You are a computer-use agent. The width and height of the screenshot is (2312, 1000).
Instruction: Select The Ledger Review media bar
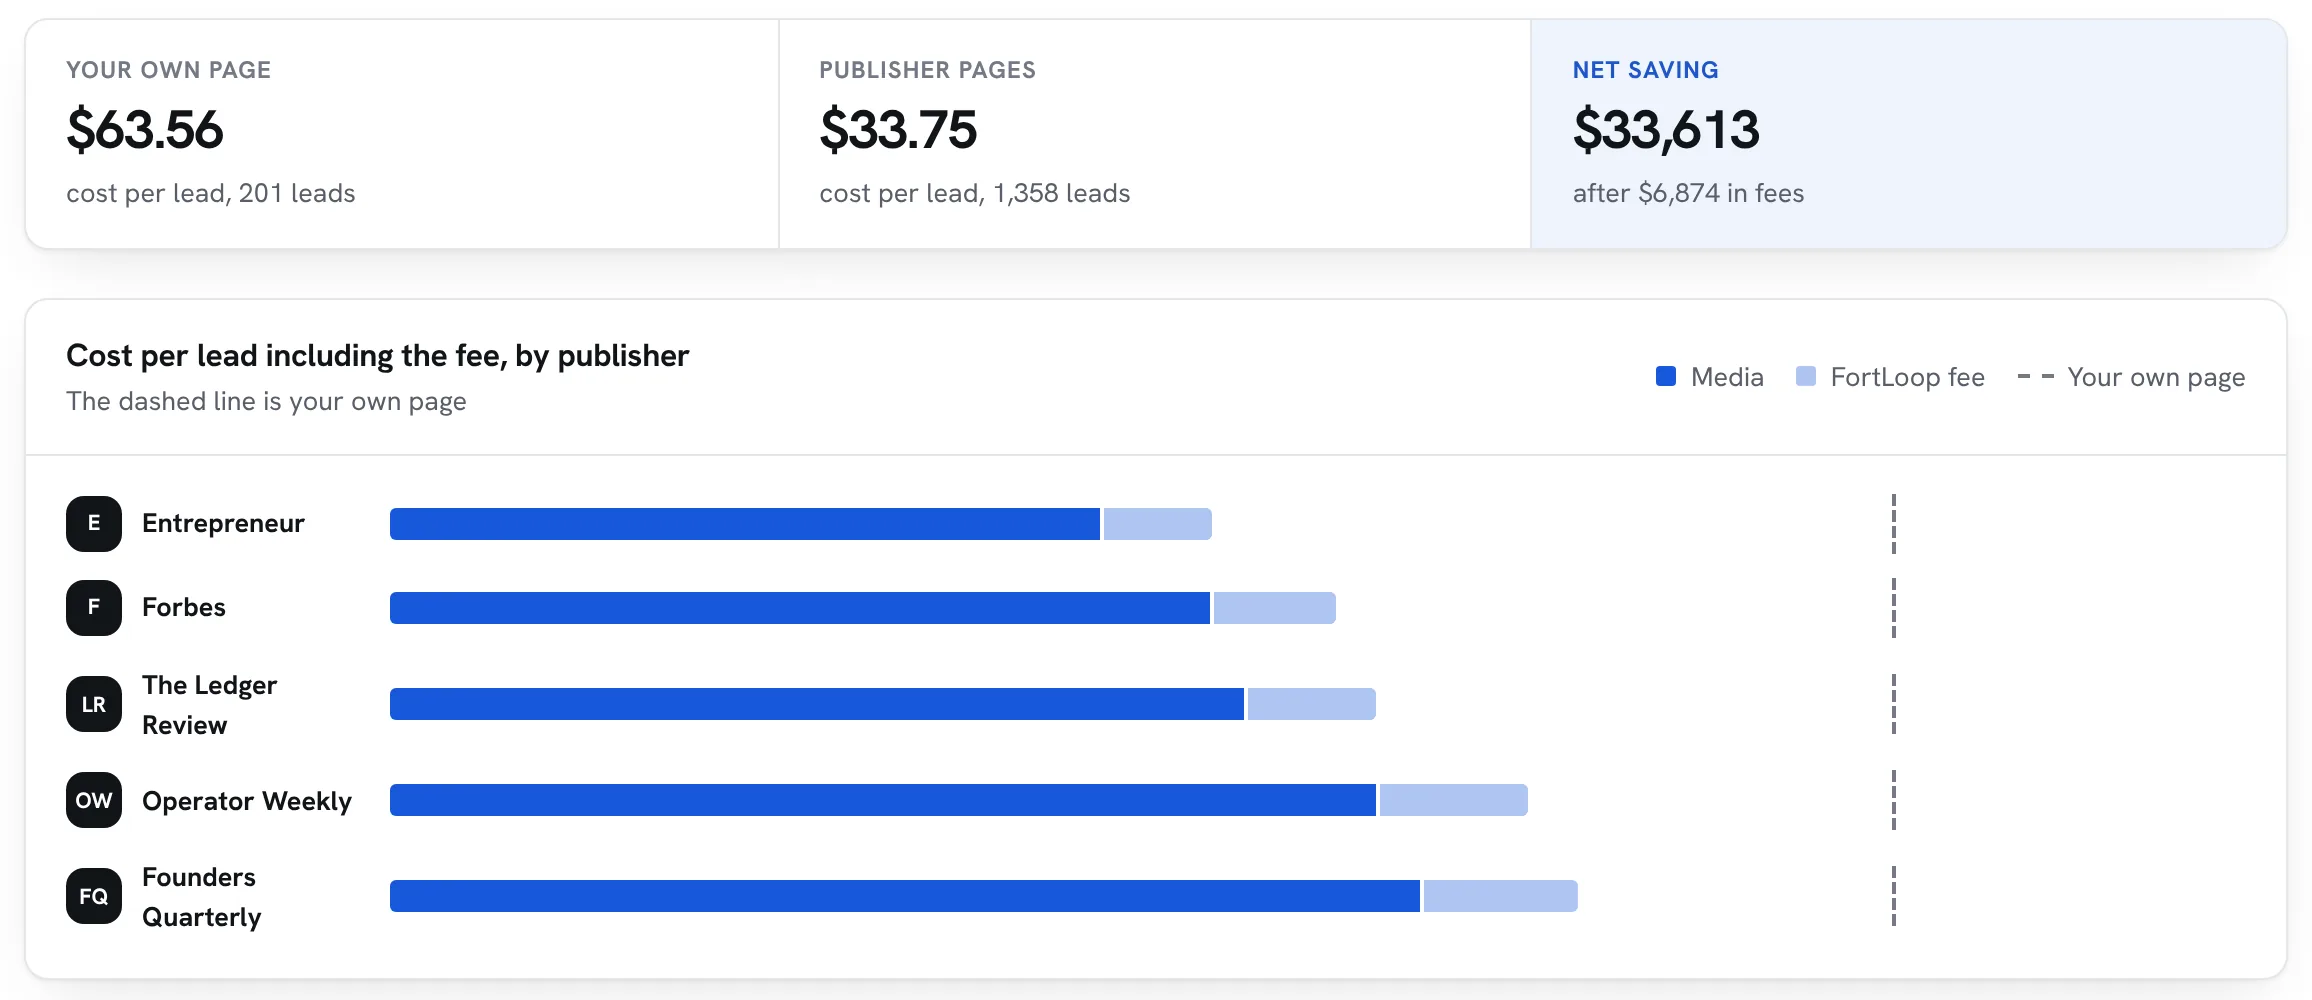(x=817, y=704)
